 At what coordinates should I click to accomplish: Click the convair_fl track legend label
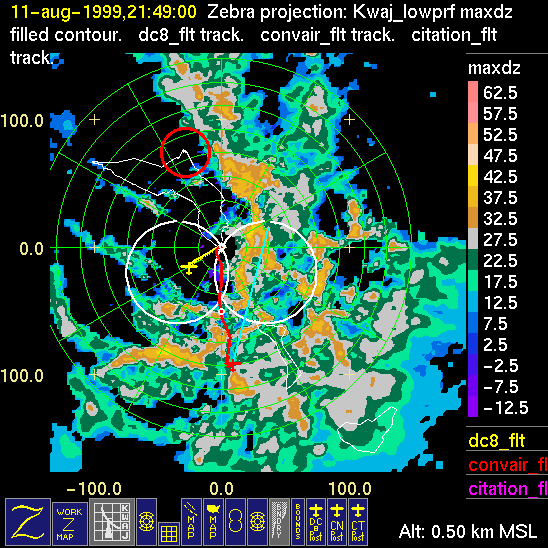click(x=508, y=464)
